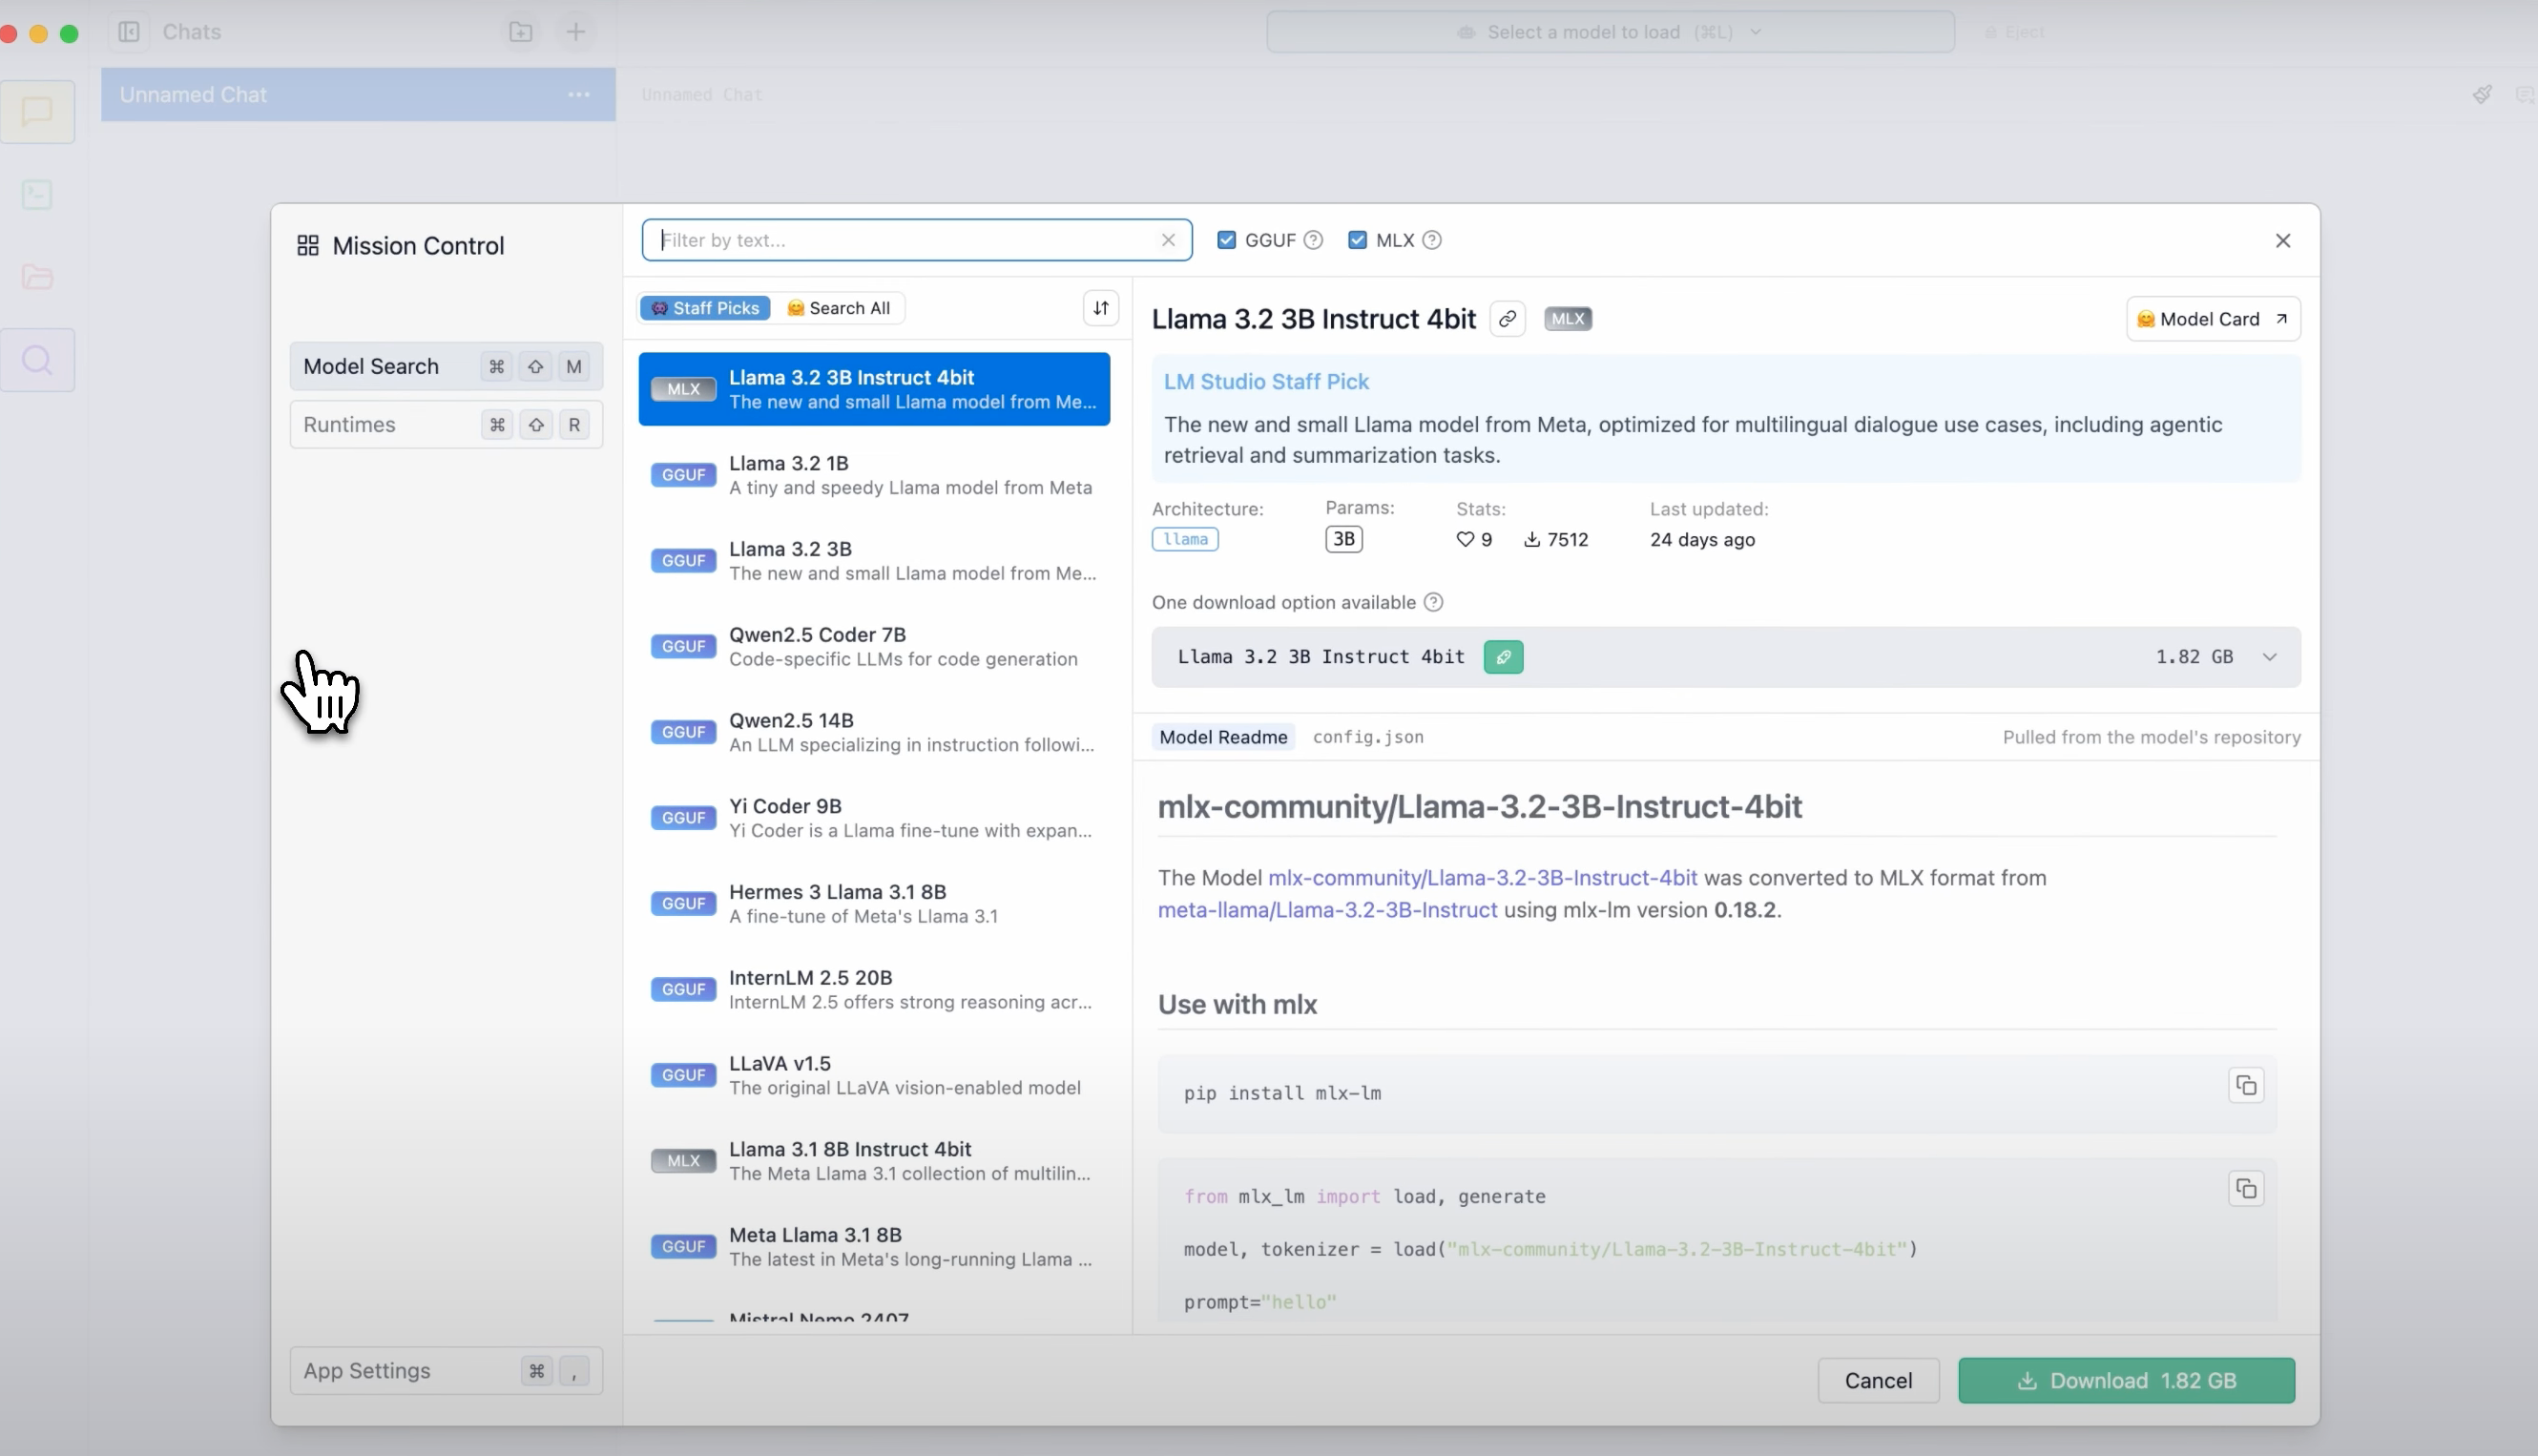Screen dimensions: 2538x1456
Task: Select Llama 3.2 3B GGUF model
Action: (x=874, y=561)
